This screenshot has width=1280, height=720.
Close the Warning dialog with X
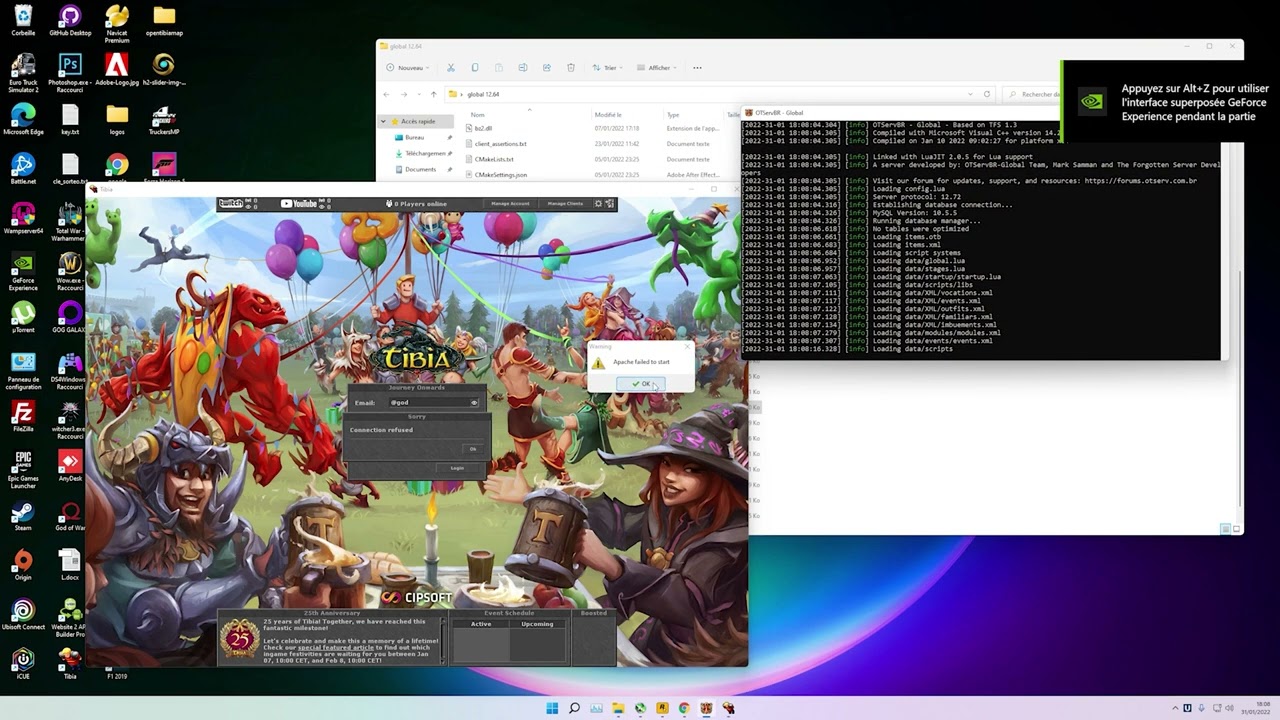point(687,346)
